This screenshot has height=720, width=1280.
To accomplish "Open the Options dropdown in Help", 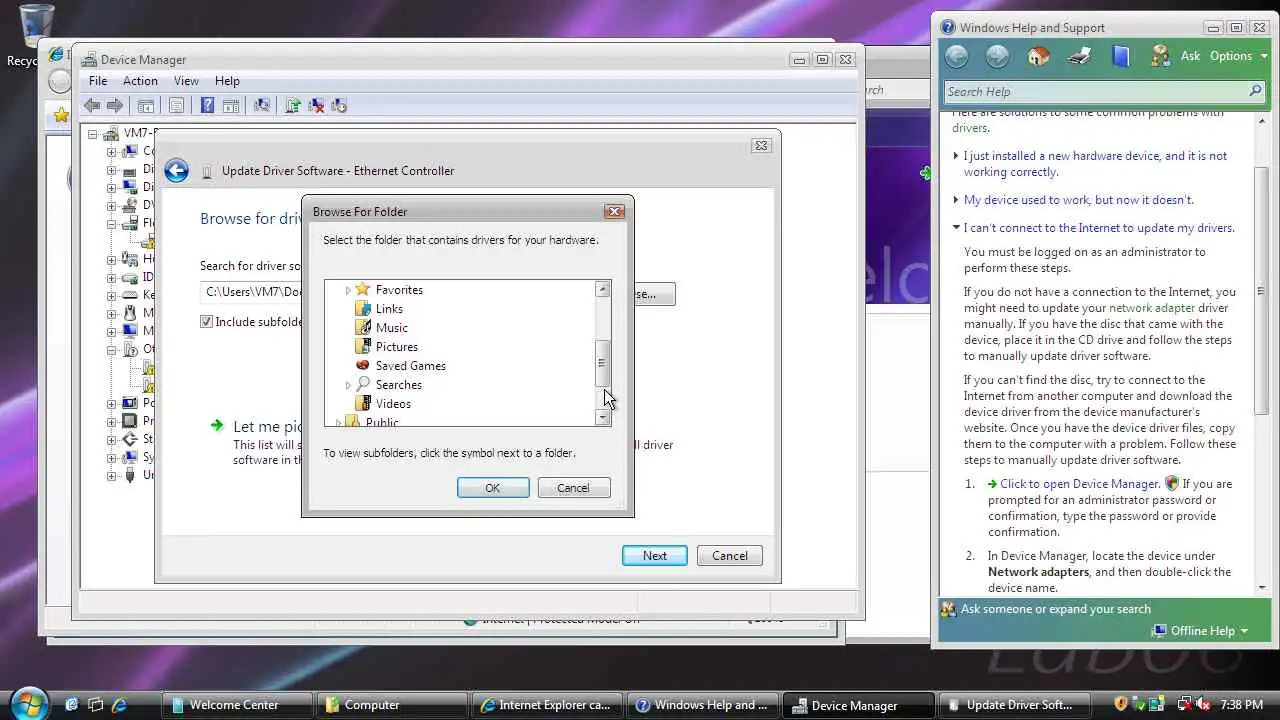I will coord(1238,56).
